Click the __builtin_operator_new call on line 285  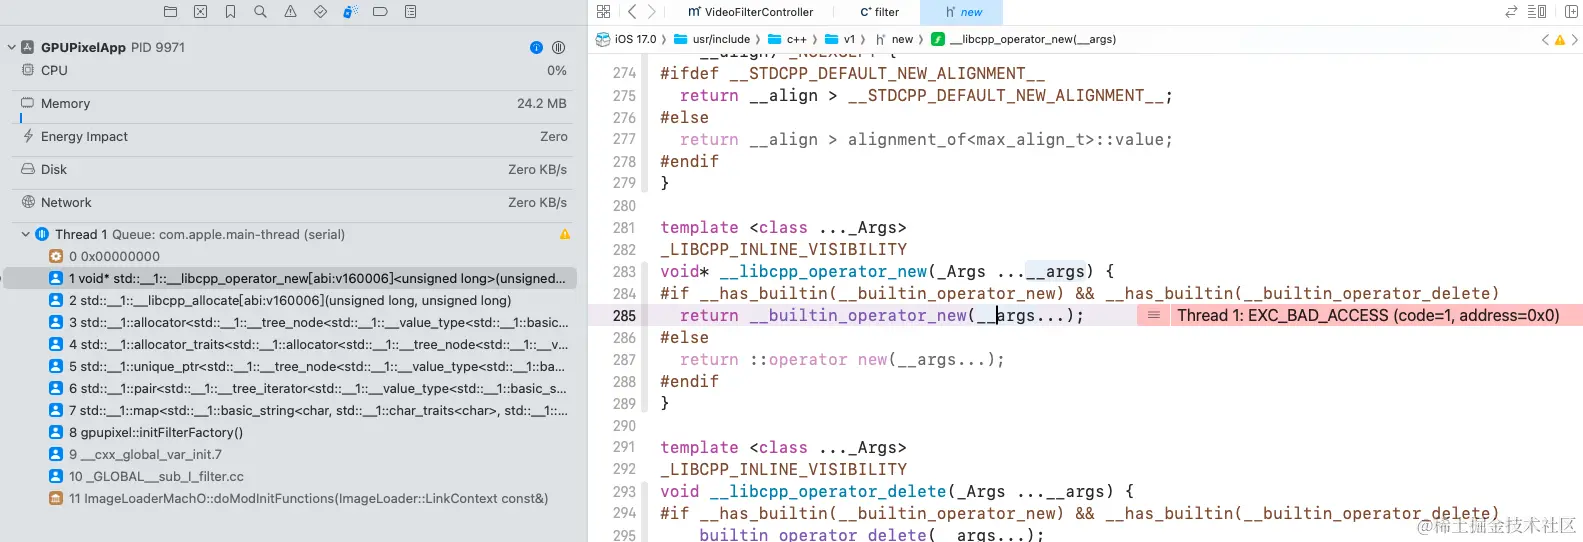[x=858, y=316]
